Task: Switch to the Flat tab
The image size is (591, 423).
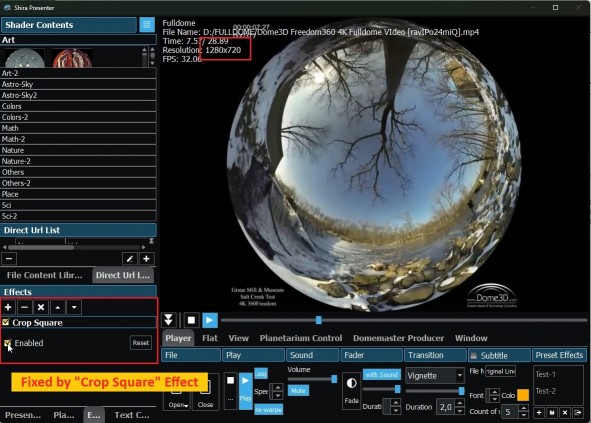Action: (x=210, y=338)
